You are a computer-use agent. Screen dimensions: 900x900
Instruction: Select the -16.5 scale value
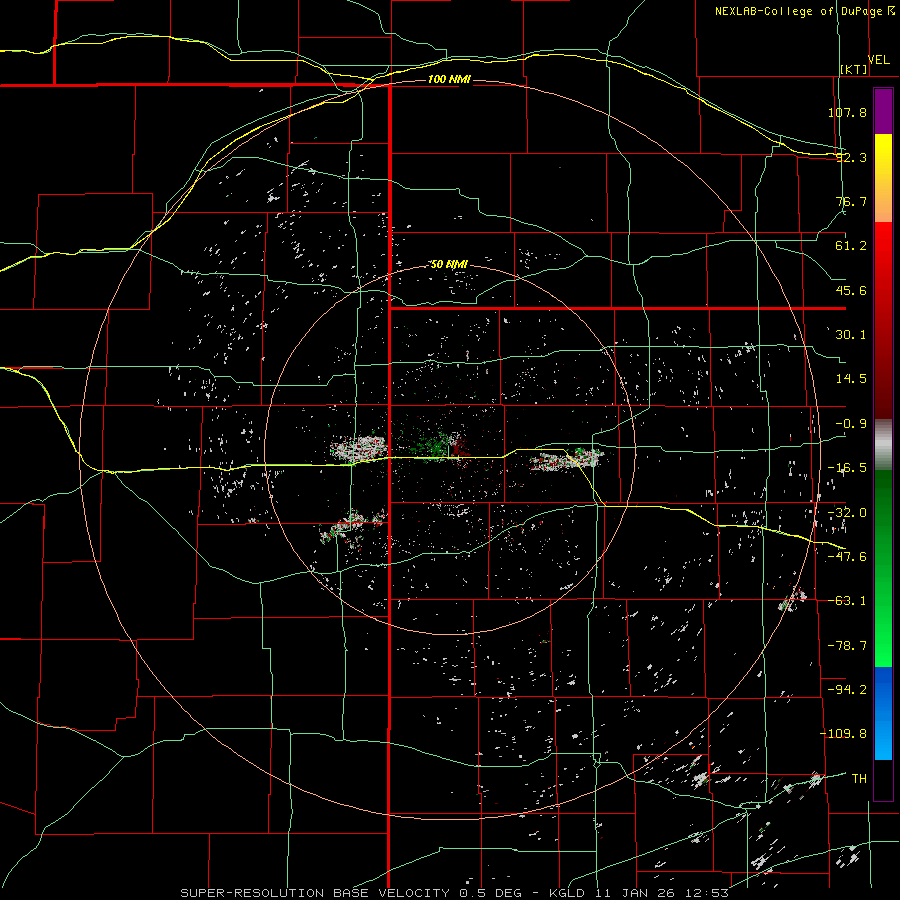847,468
